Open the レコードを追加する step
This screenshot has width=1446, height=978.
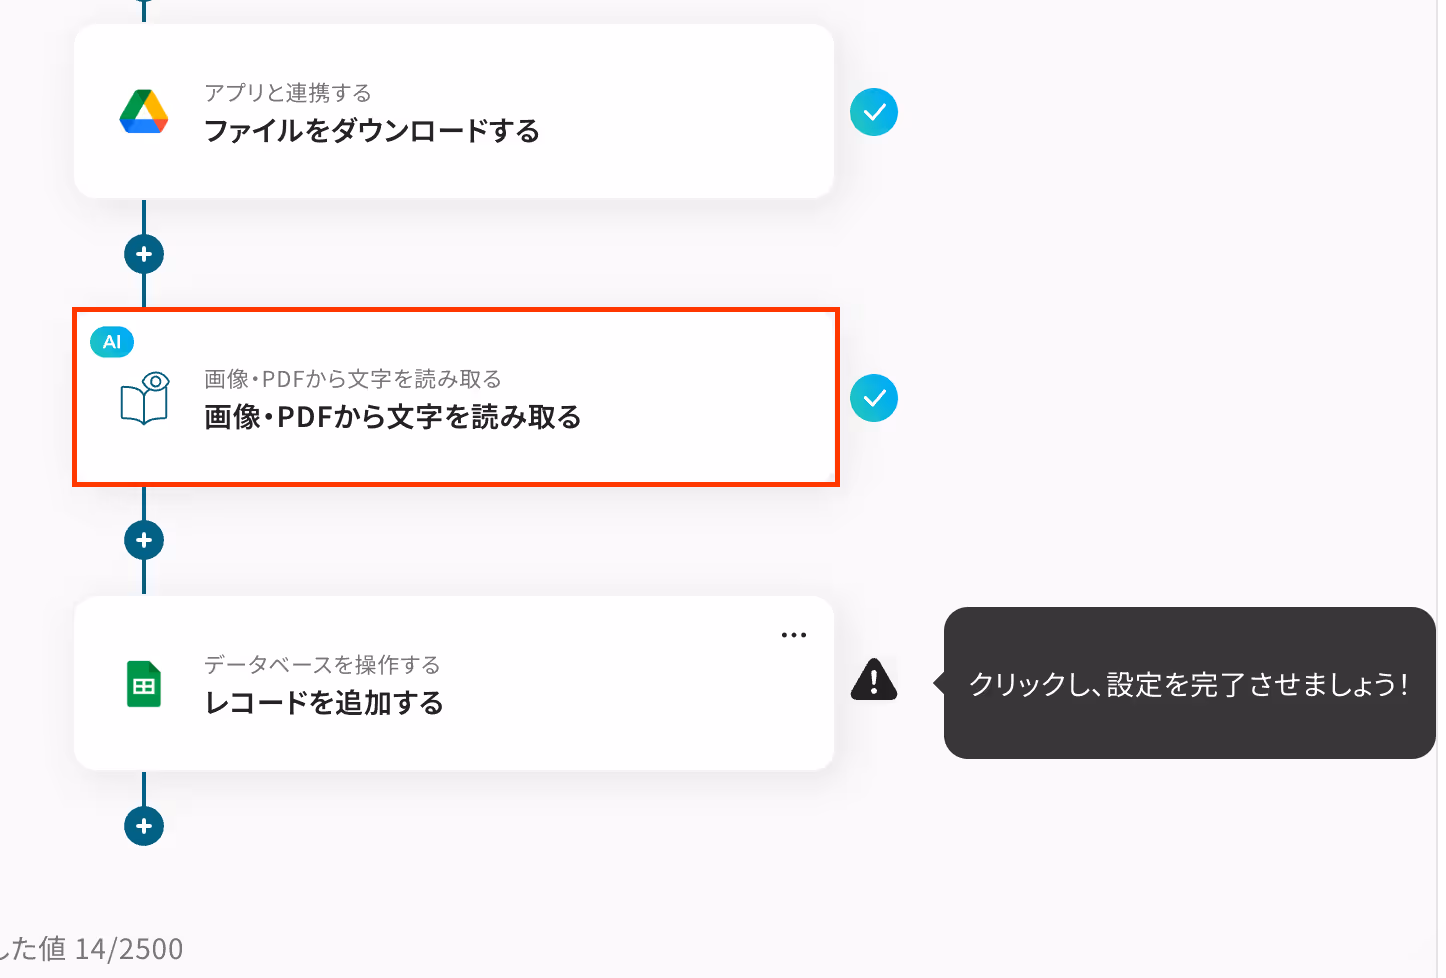pyautogui.click(x=454, y=683)
